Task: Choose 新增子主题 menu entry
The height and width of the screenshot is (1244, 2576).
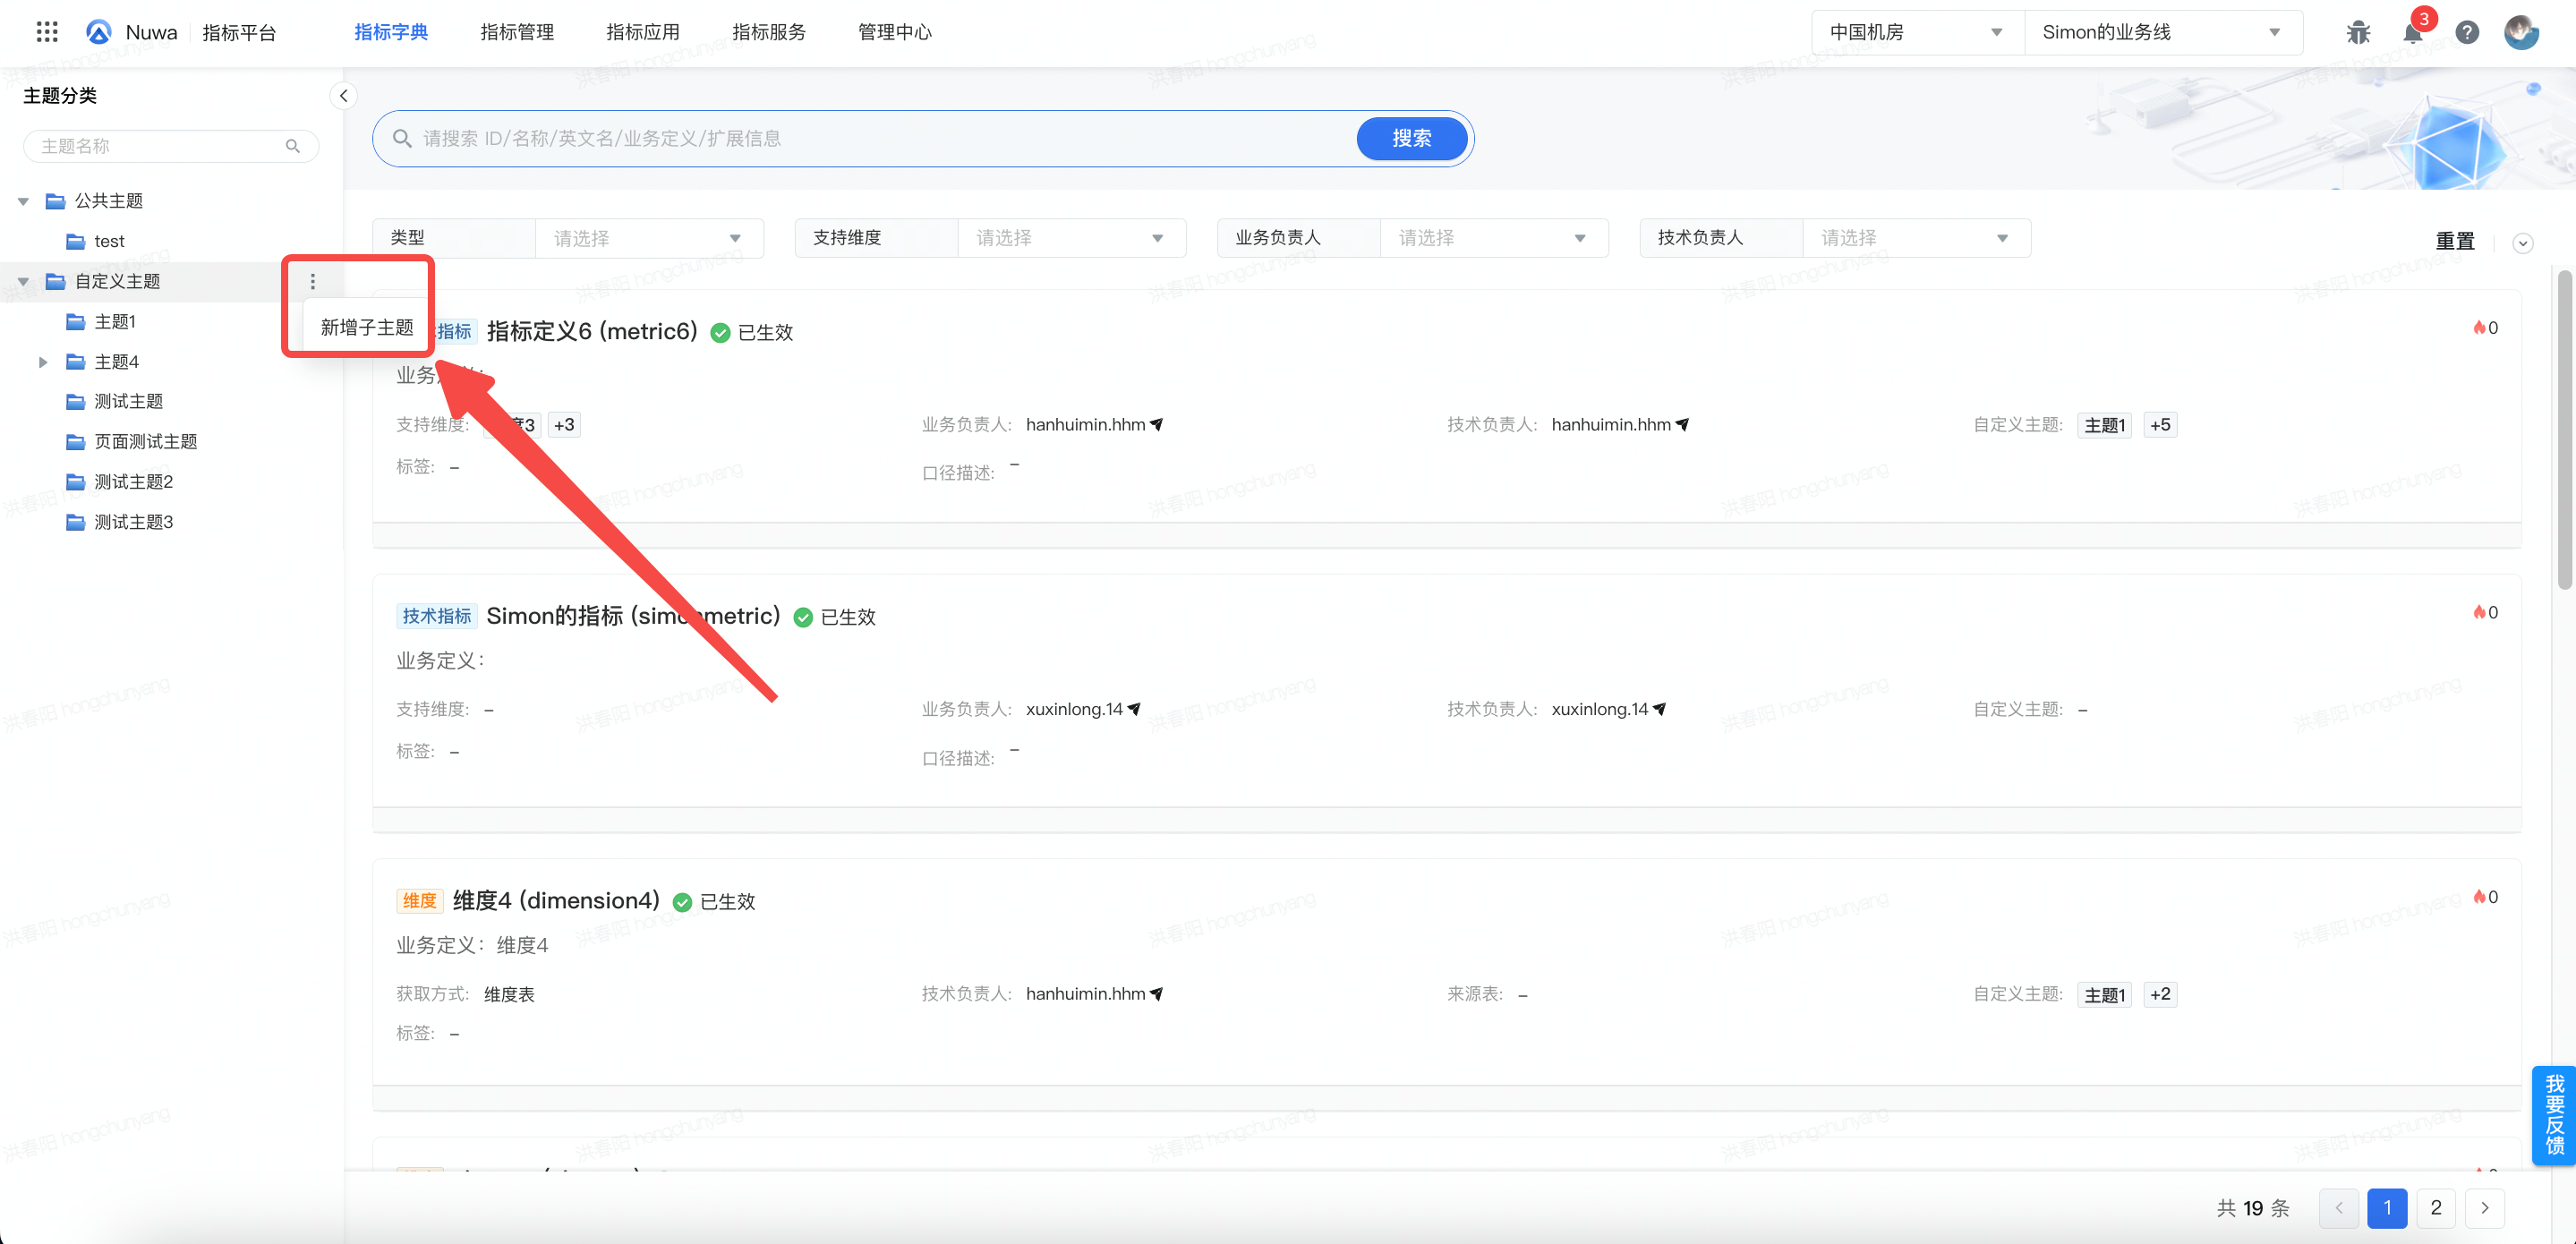Action: (367, 327)
